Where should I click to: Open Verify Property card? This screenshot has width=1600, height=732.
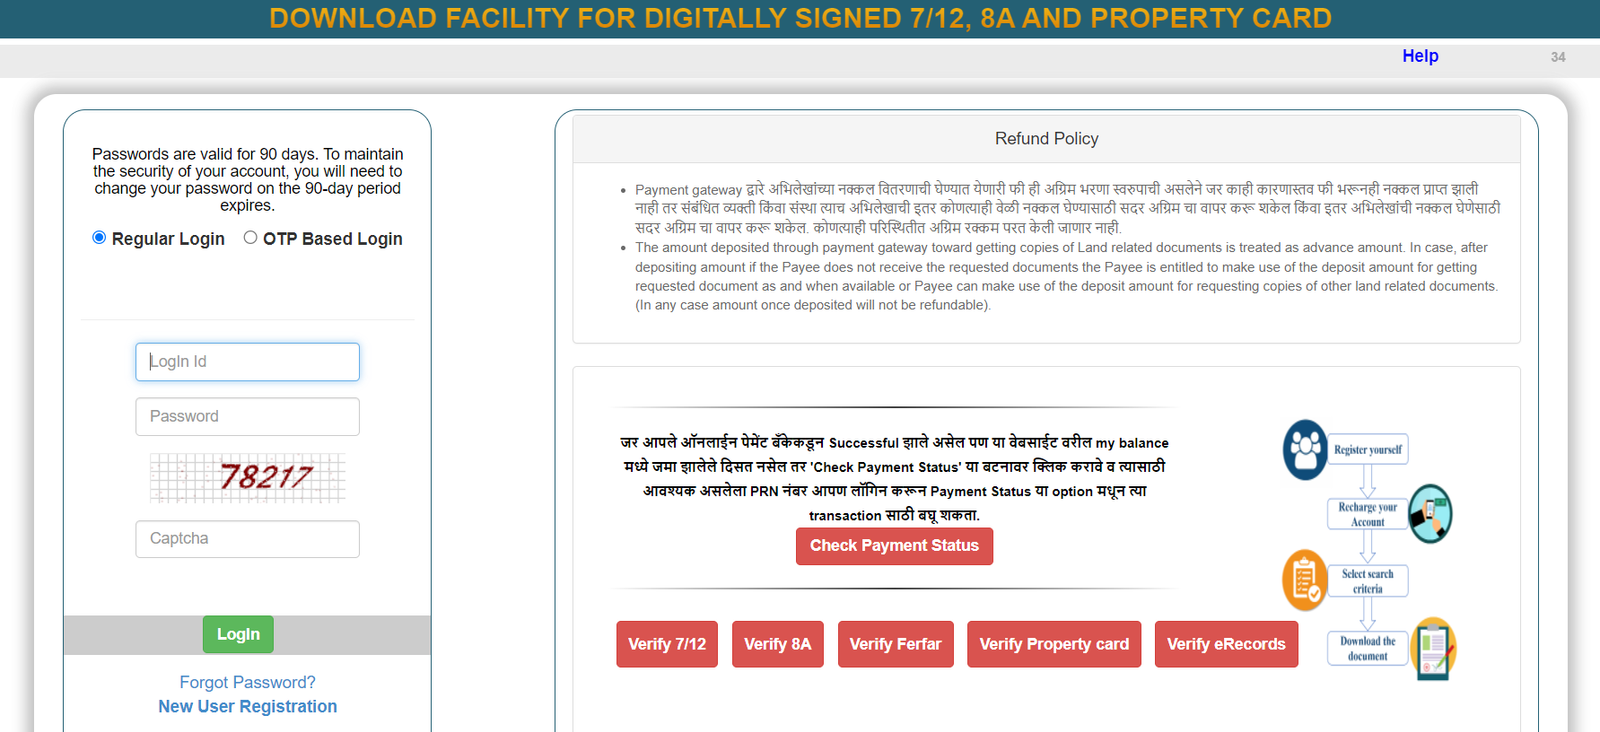coord(1054,644)
